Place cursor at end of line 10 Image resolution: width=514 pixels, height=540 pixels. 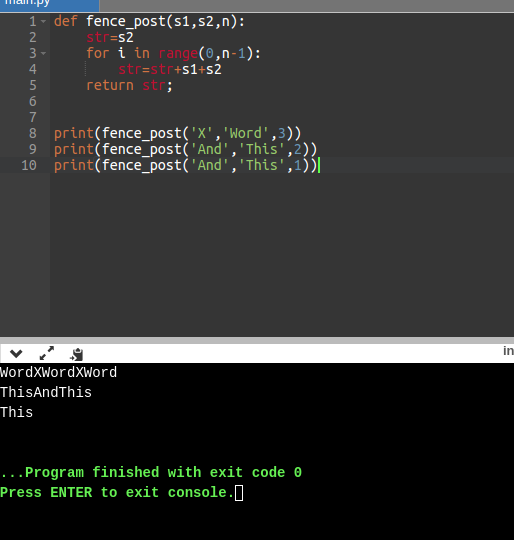(318, 165)
